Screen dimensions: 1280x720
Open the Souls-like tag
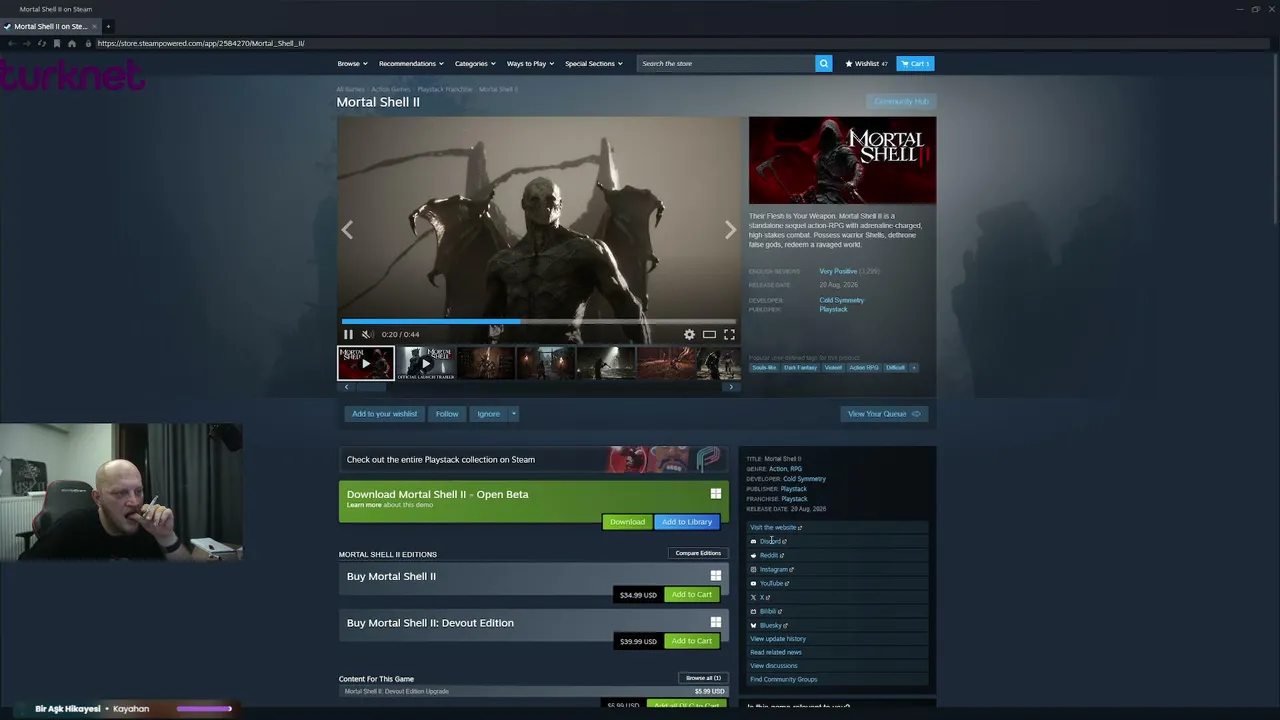click(x=764, y=367)
